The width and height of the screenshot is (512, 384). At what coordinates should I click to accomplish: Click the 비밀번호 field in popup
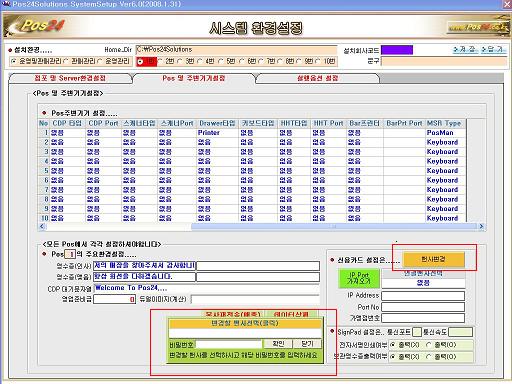pyautogui.click(x=229, y=344)
